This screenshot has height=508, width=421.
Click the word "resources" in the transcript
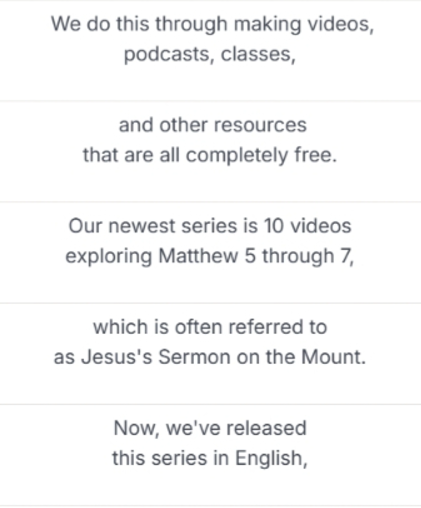260,126
